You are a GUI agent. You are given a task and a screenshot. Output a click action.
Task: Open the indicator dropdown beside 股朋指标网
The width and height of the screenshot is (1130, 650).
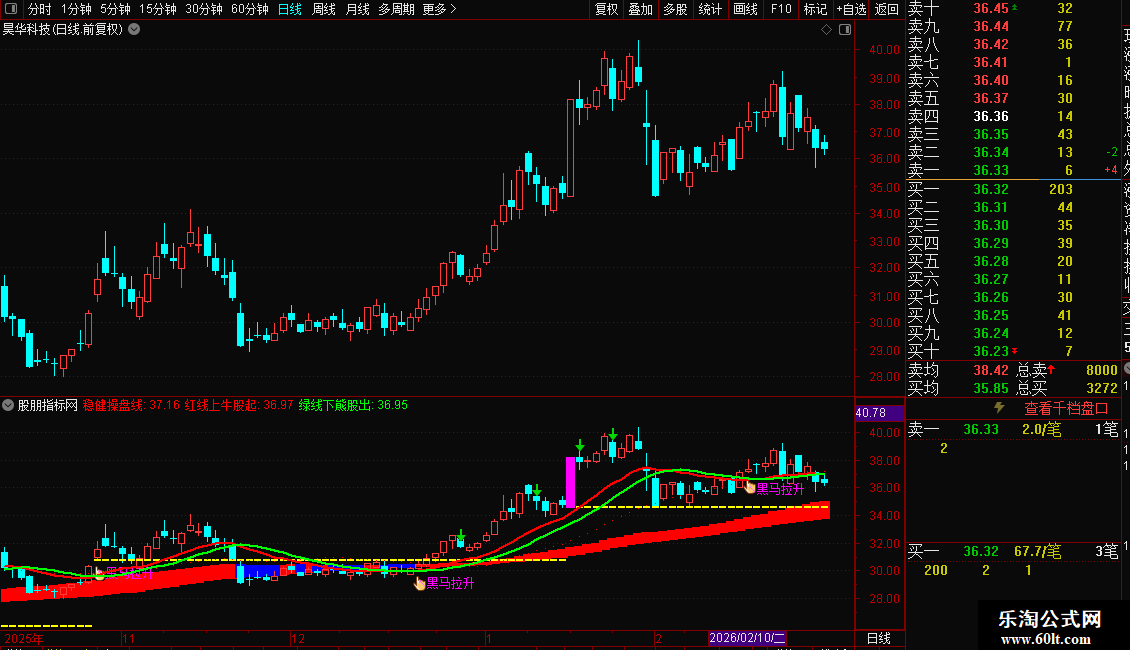click(8, 405)
